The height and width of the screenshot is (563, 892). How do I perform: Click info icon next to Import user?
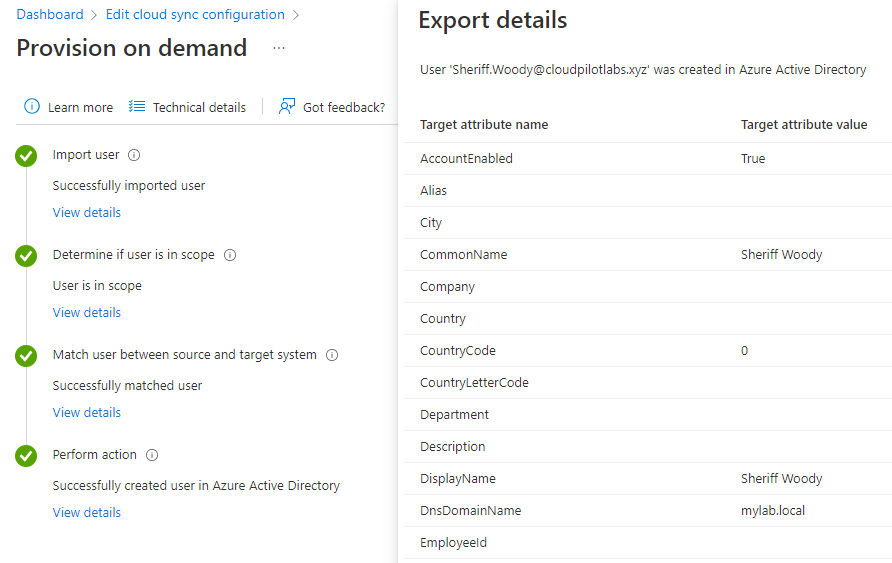coord(134,155)
